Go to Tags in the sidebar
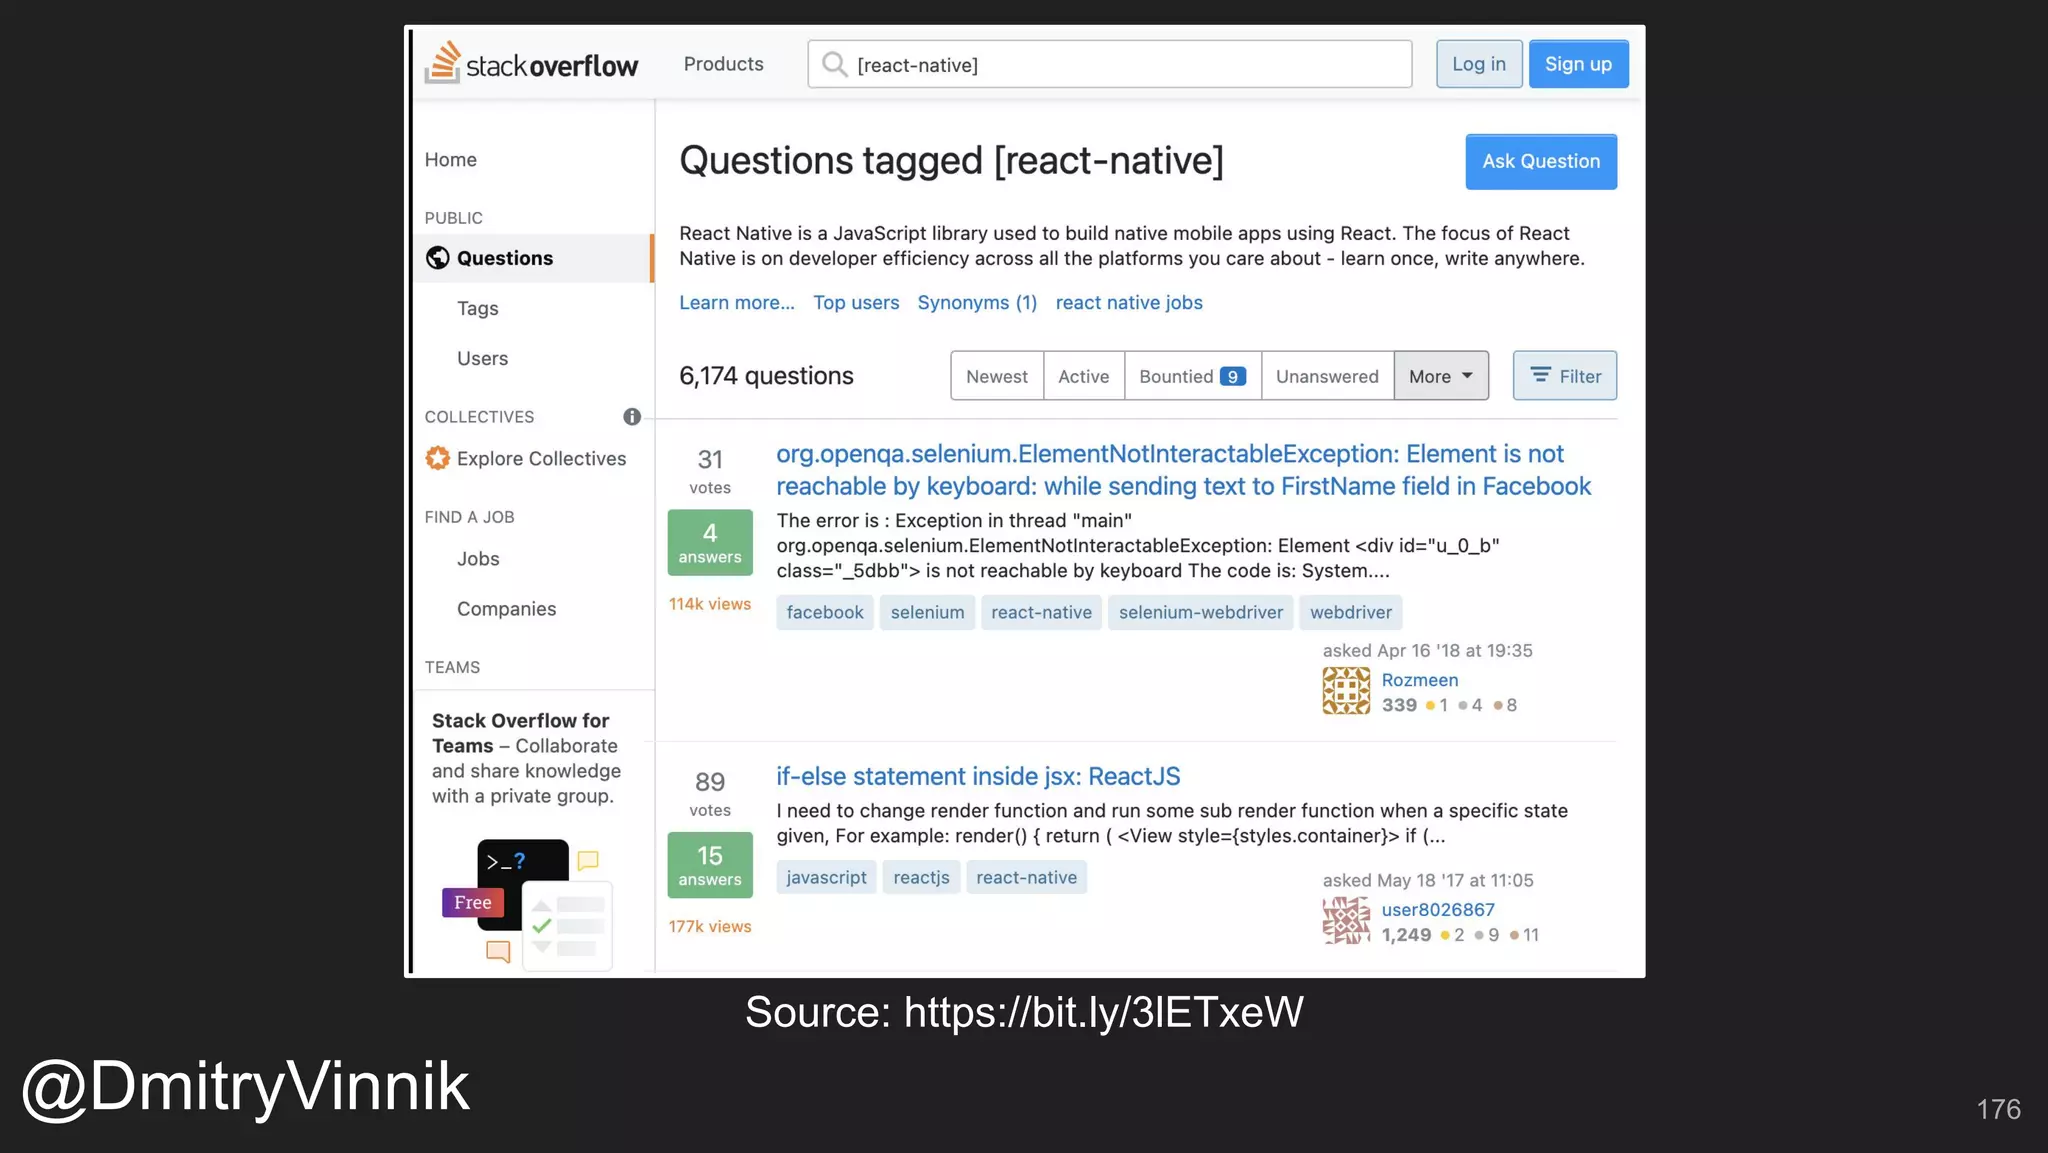2048x1153 pixels. tap(477, 308)
